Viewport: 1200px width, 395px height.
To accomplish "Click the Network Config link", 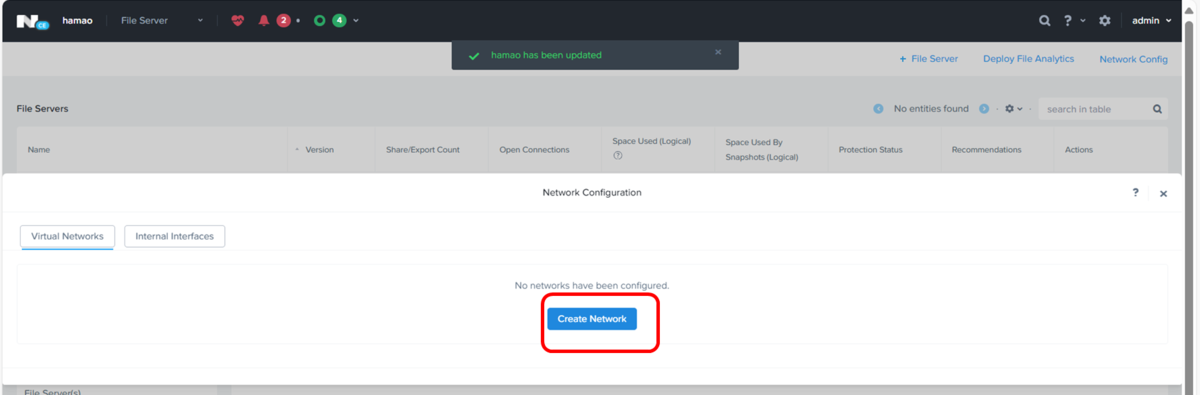I will 1133,59.
